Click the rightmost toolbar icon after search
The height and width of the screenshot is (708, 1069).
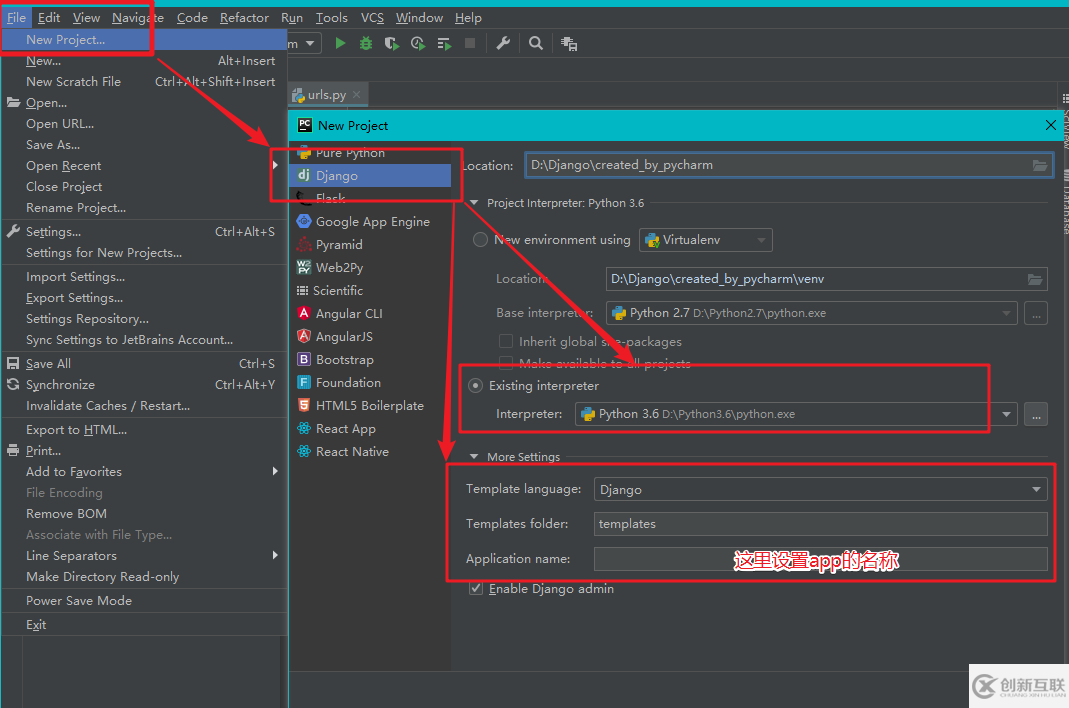[569, 44]
